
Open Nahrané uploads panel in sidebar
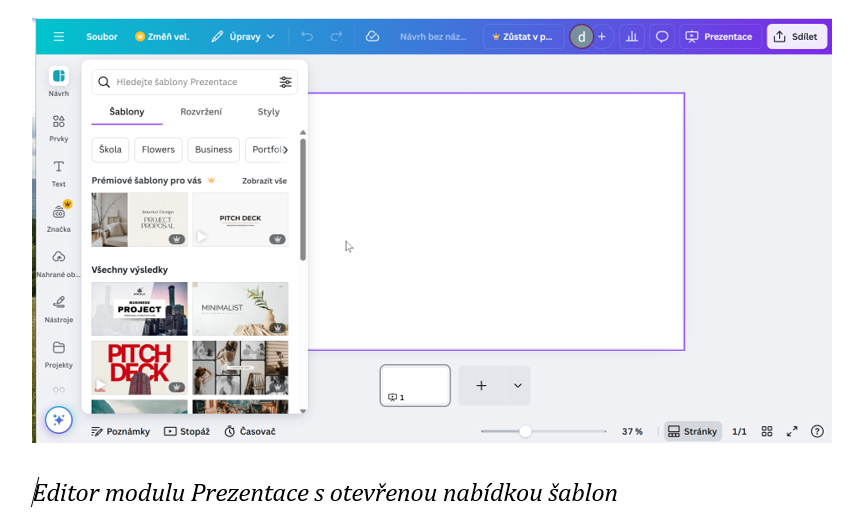tap(59, 263)
